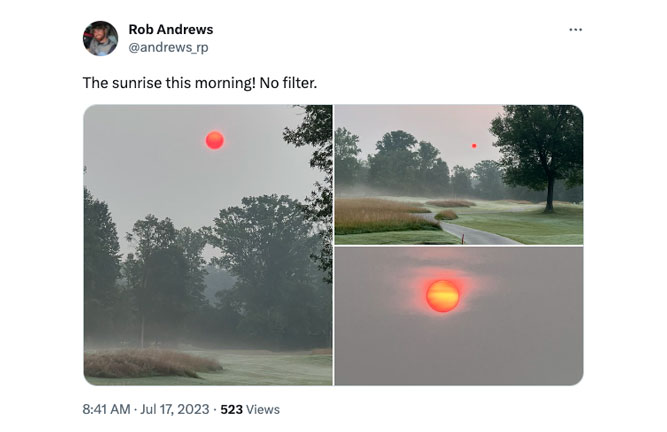Click the large tree in the golf course photo
Image resolution: width=667 pixels, height=432 pixels.
(539, 153)
